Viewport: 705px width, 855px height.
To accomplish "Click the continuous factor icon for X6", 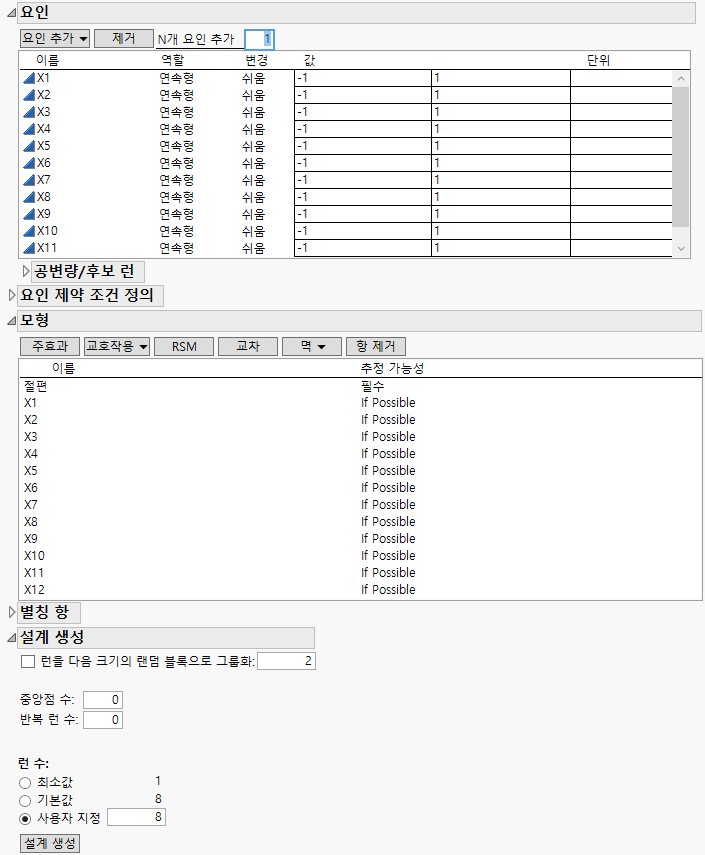I will (29, 162).
